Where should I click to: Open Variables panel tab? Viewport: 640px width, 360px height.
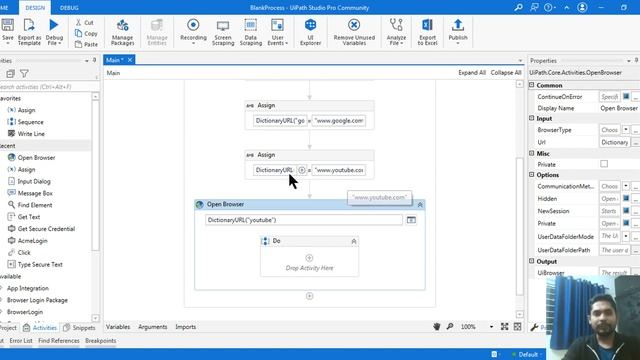[x=118, y=327]
